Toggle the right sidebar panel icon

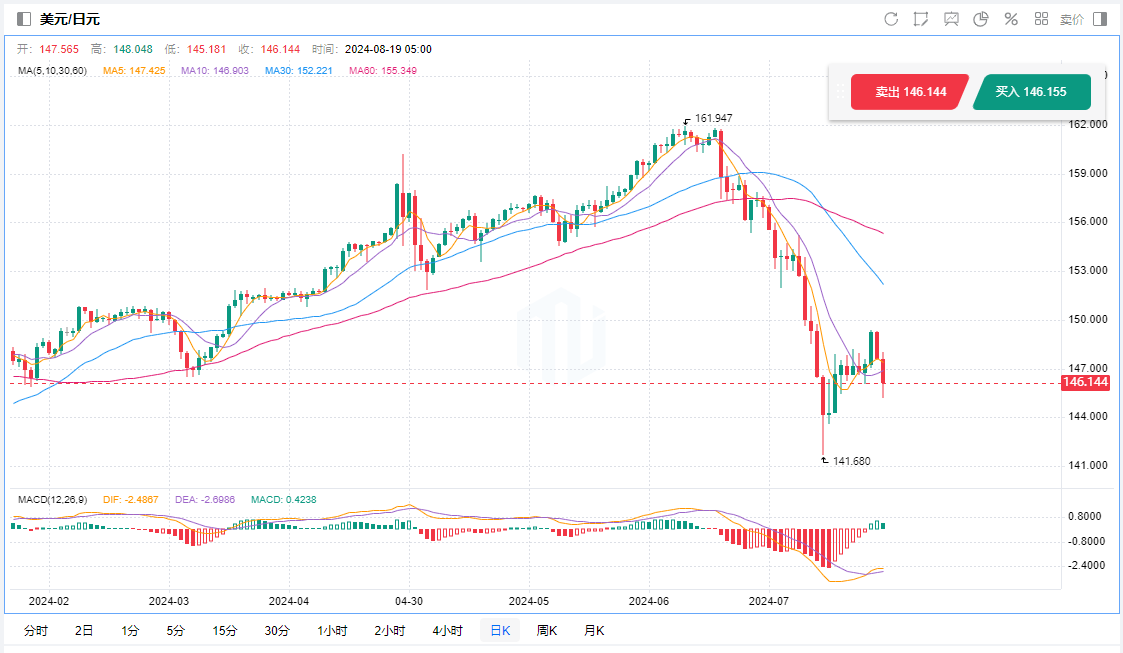coord(1100,19)
